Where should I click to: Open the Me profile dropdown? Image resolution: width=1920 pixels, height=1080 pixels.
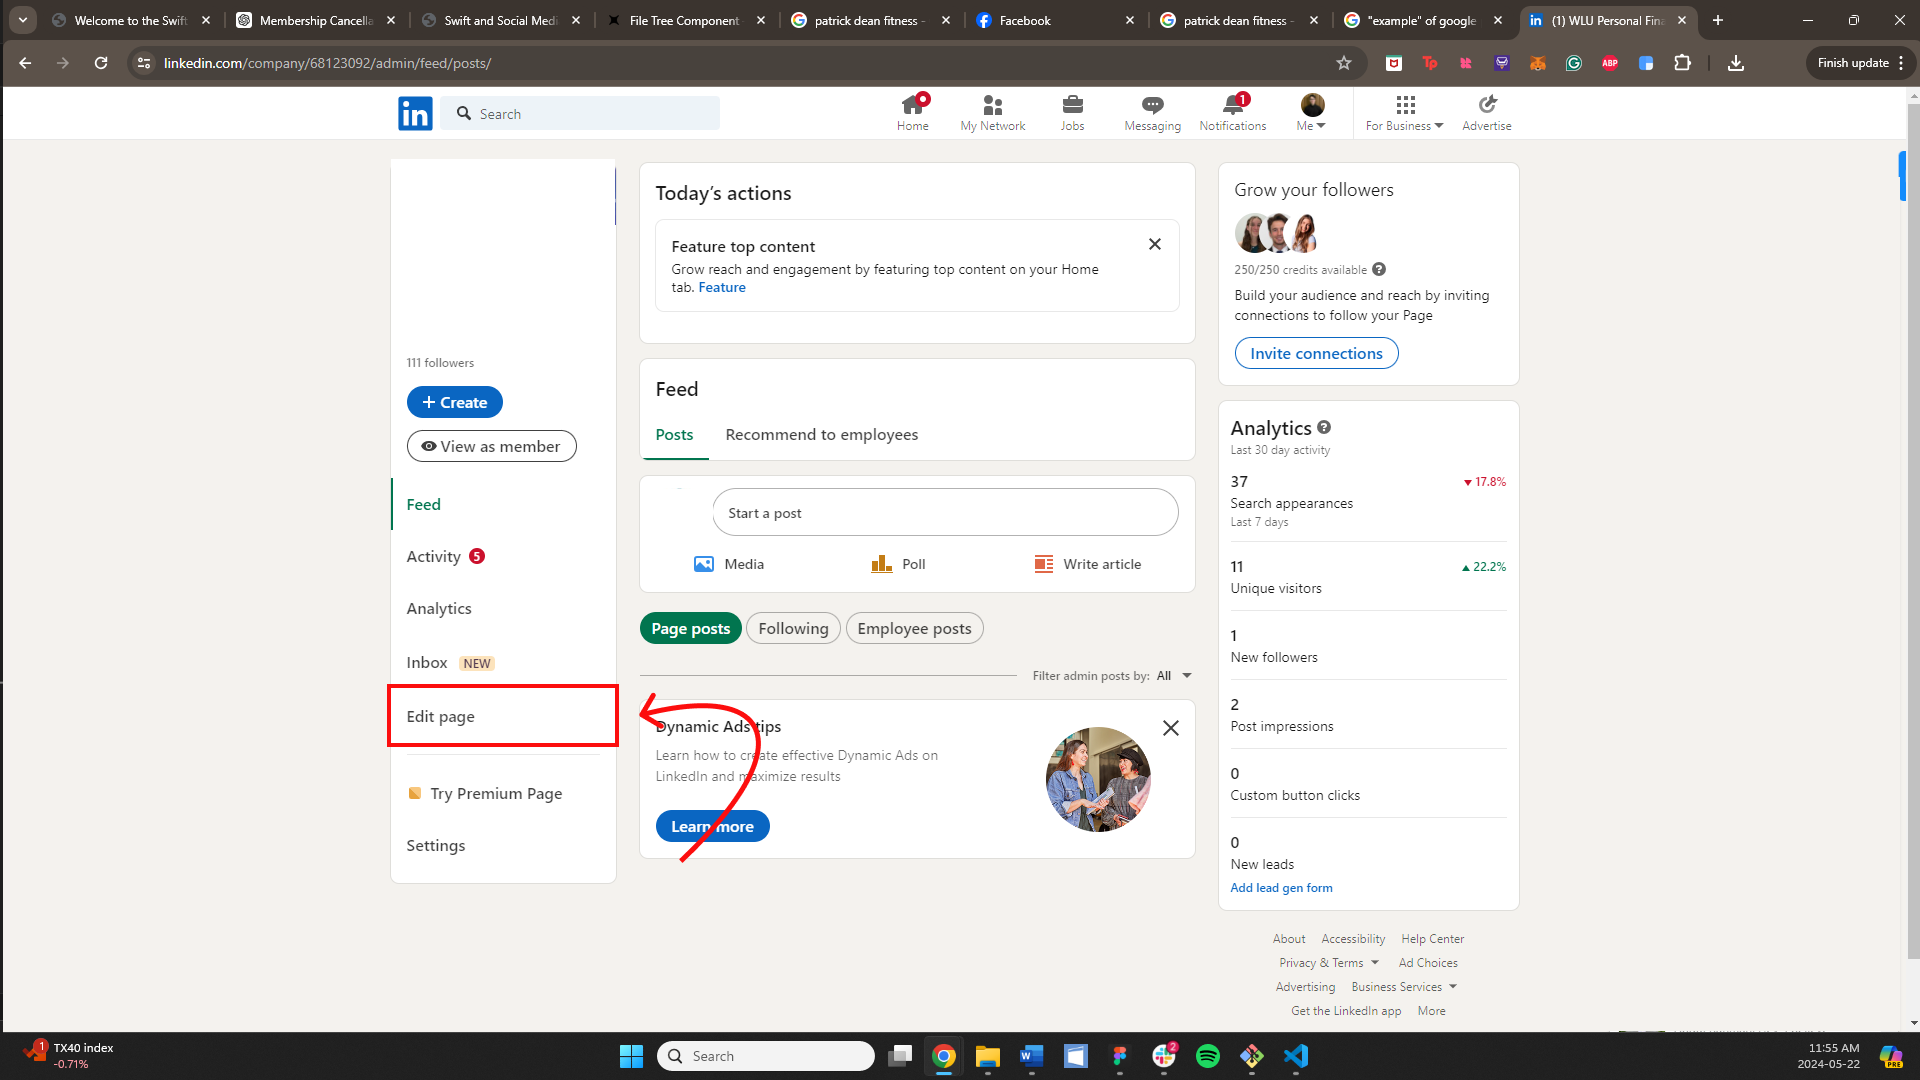(x=1311, y=112)
